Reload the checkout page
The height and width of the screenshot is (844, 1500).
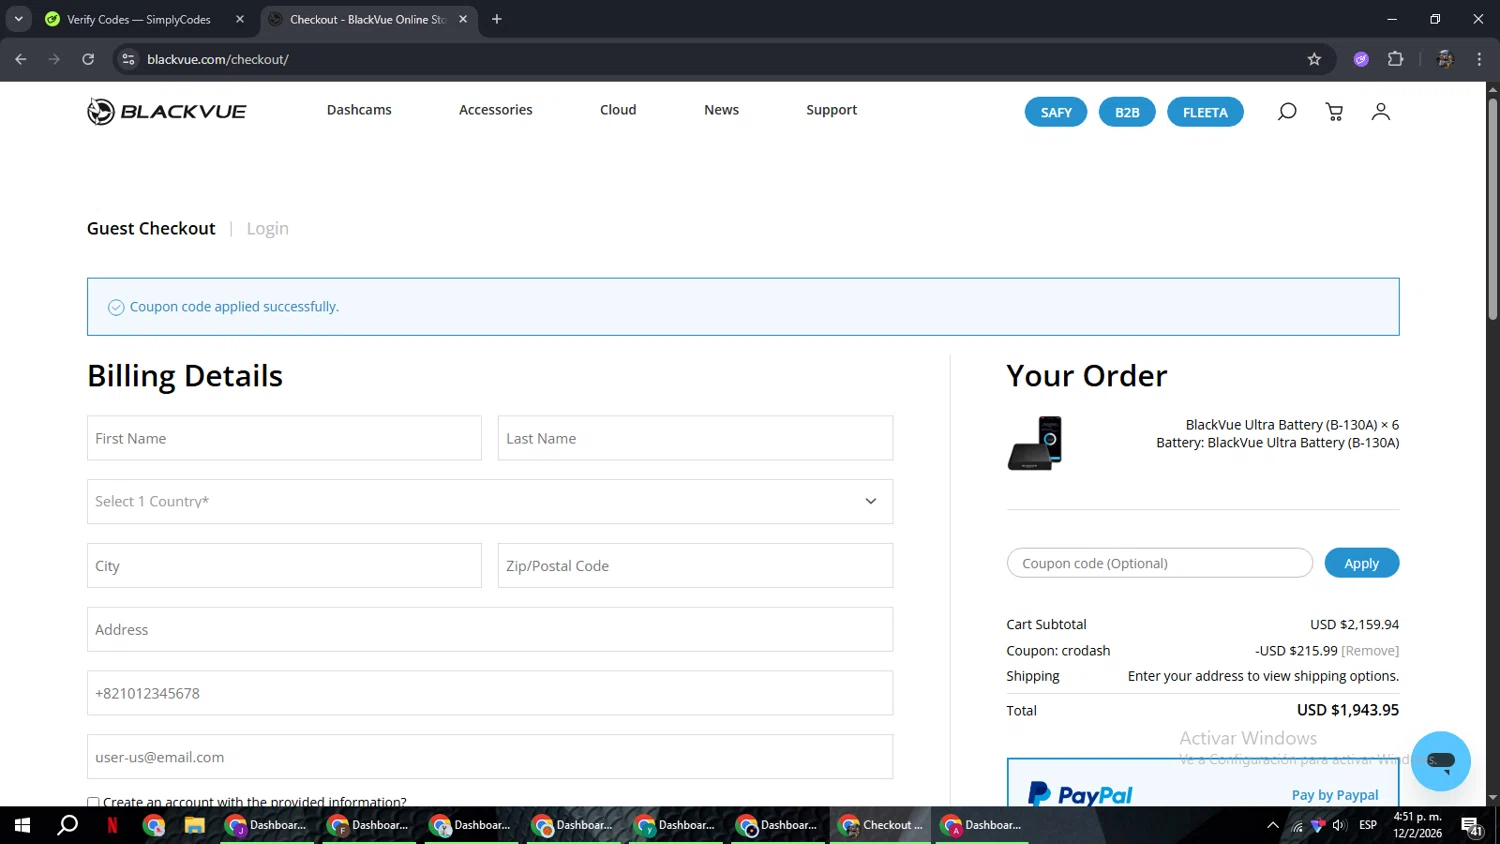[x=88, y=59]
